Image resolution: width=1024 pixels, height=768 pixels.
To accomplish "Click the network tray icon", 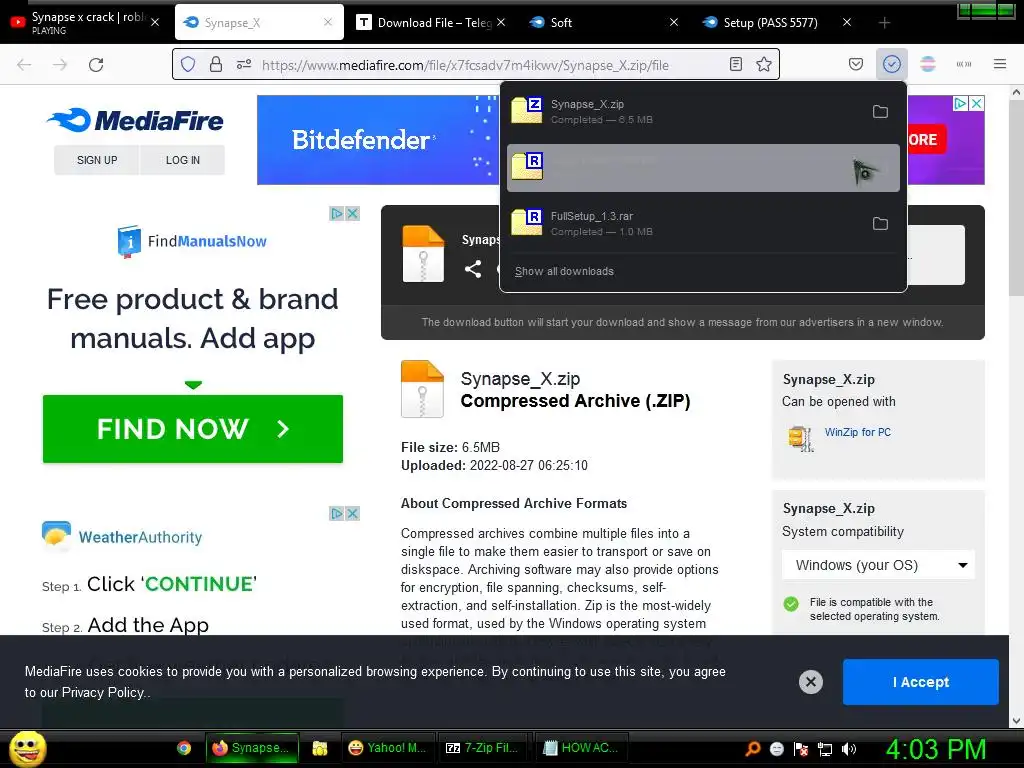I will pos(825,749).
